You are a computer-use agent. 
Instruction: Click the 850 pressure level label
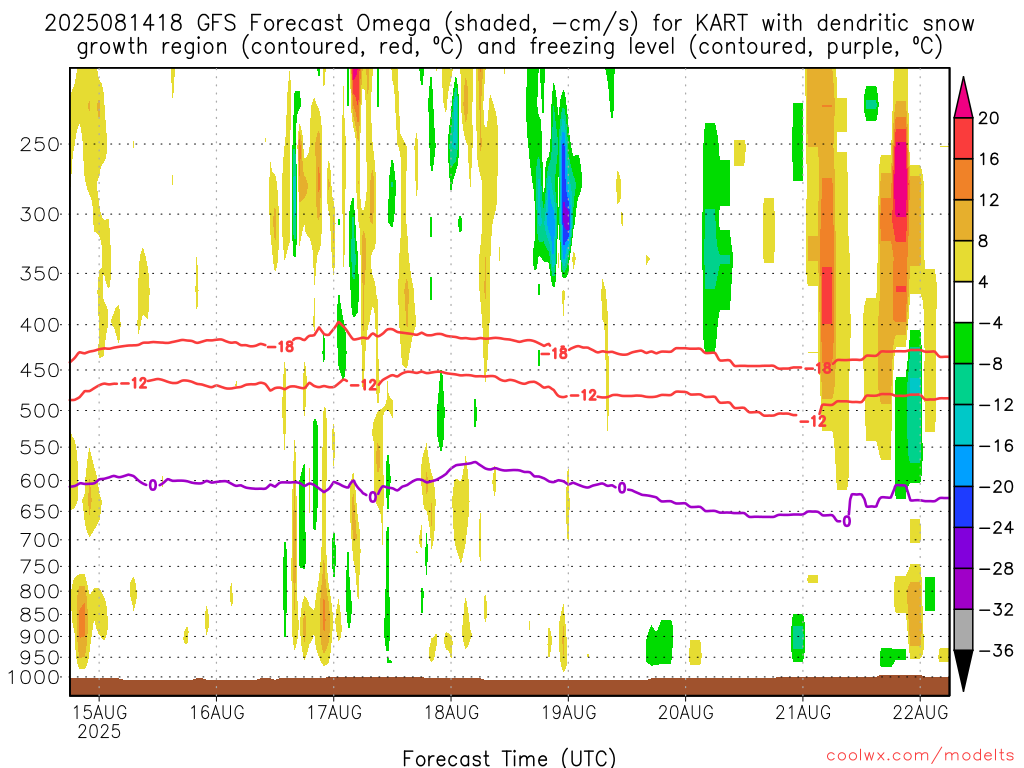pyautogui.click(x=40, y=615)
